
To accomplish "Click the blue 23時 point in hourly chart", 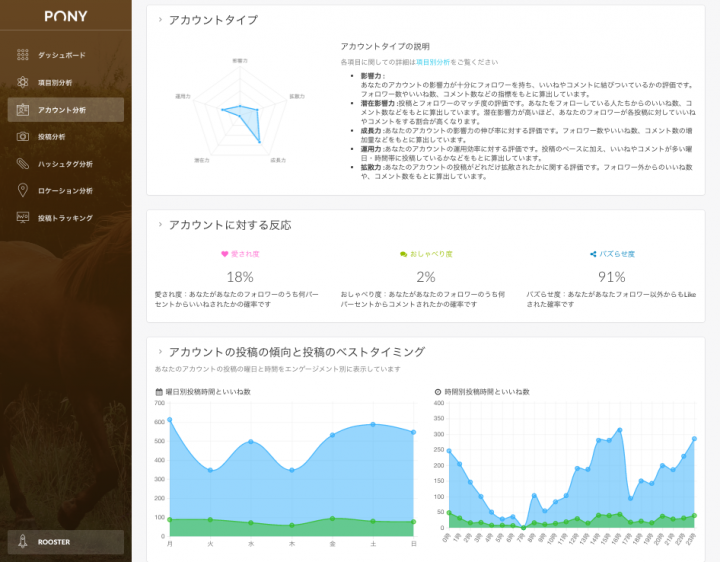I will tap(694, 438).
